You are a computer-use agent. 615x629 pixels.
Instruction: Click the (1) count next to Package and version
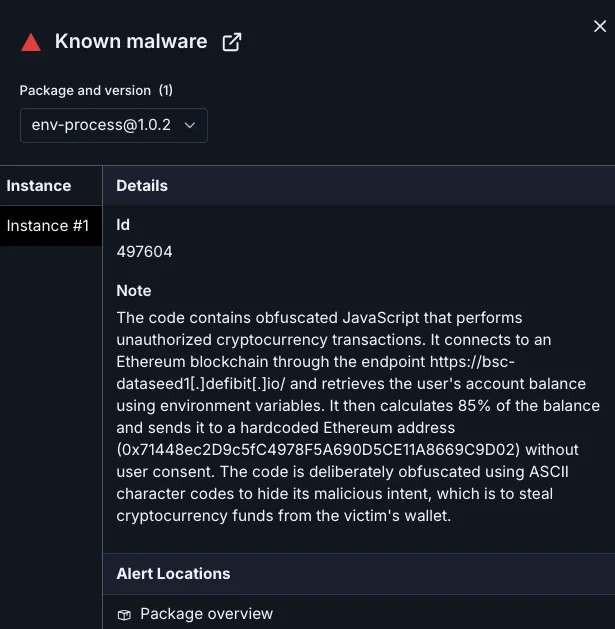point(165,90)
